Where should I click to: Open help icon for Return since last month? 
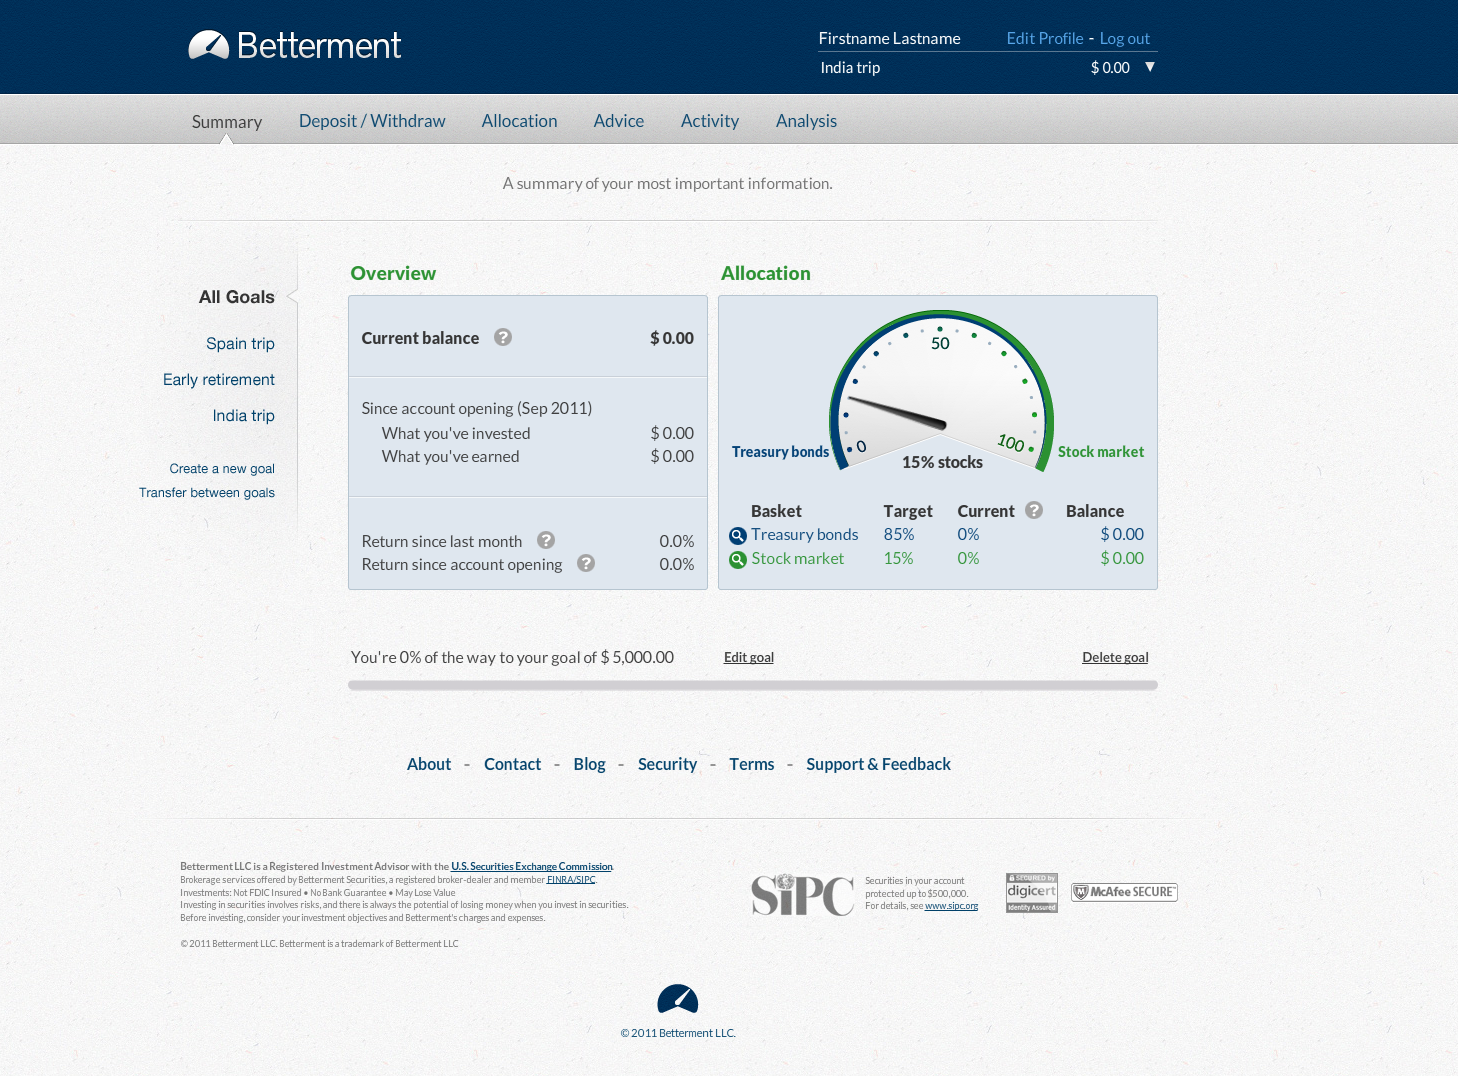[546, 540]
